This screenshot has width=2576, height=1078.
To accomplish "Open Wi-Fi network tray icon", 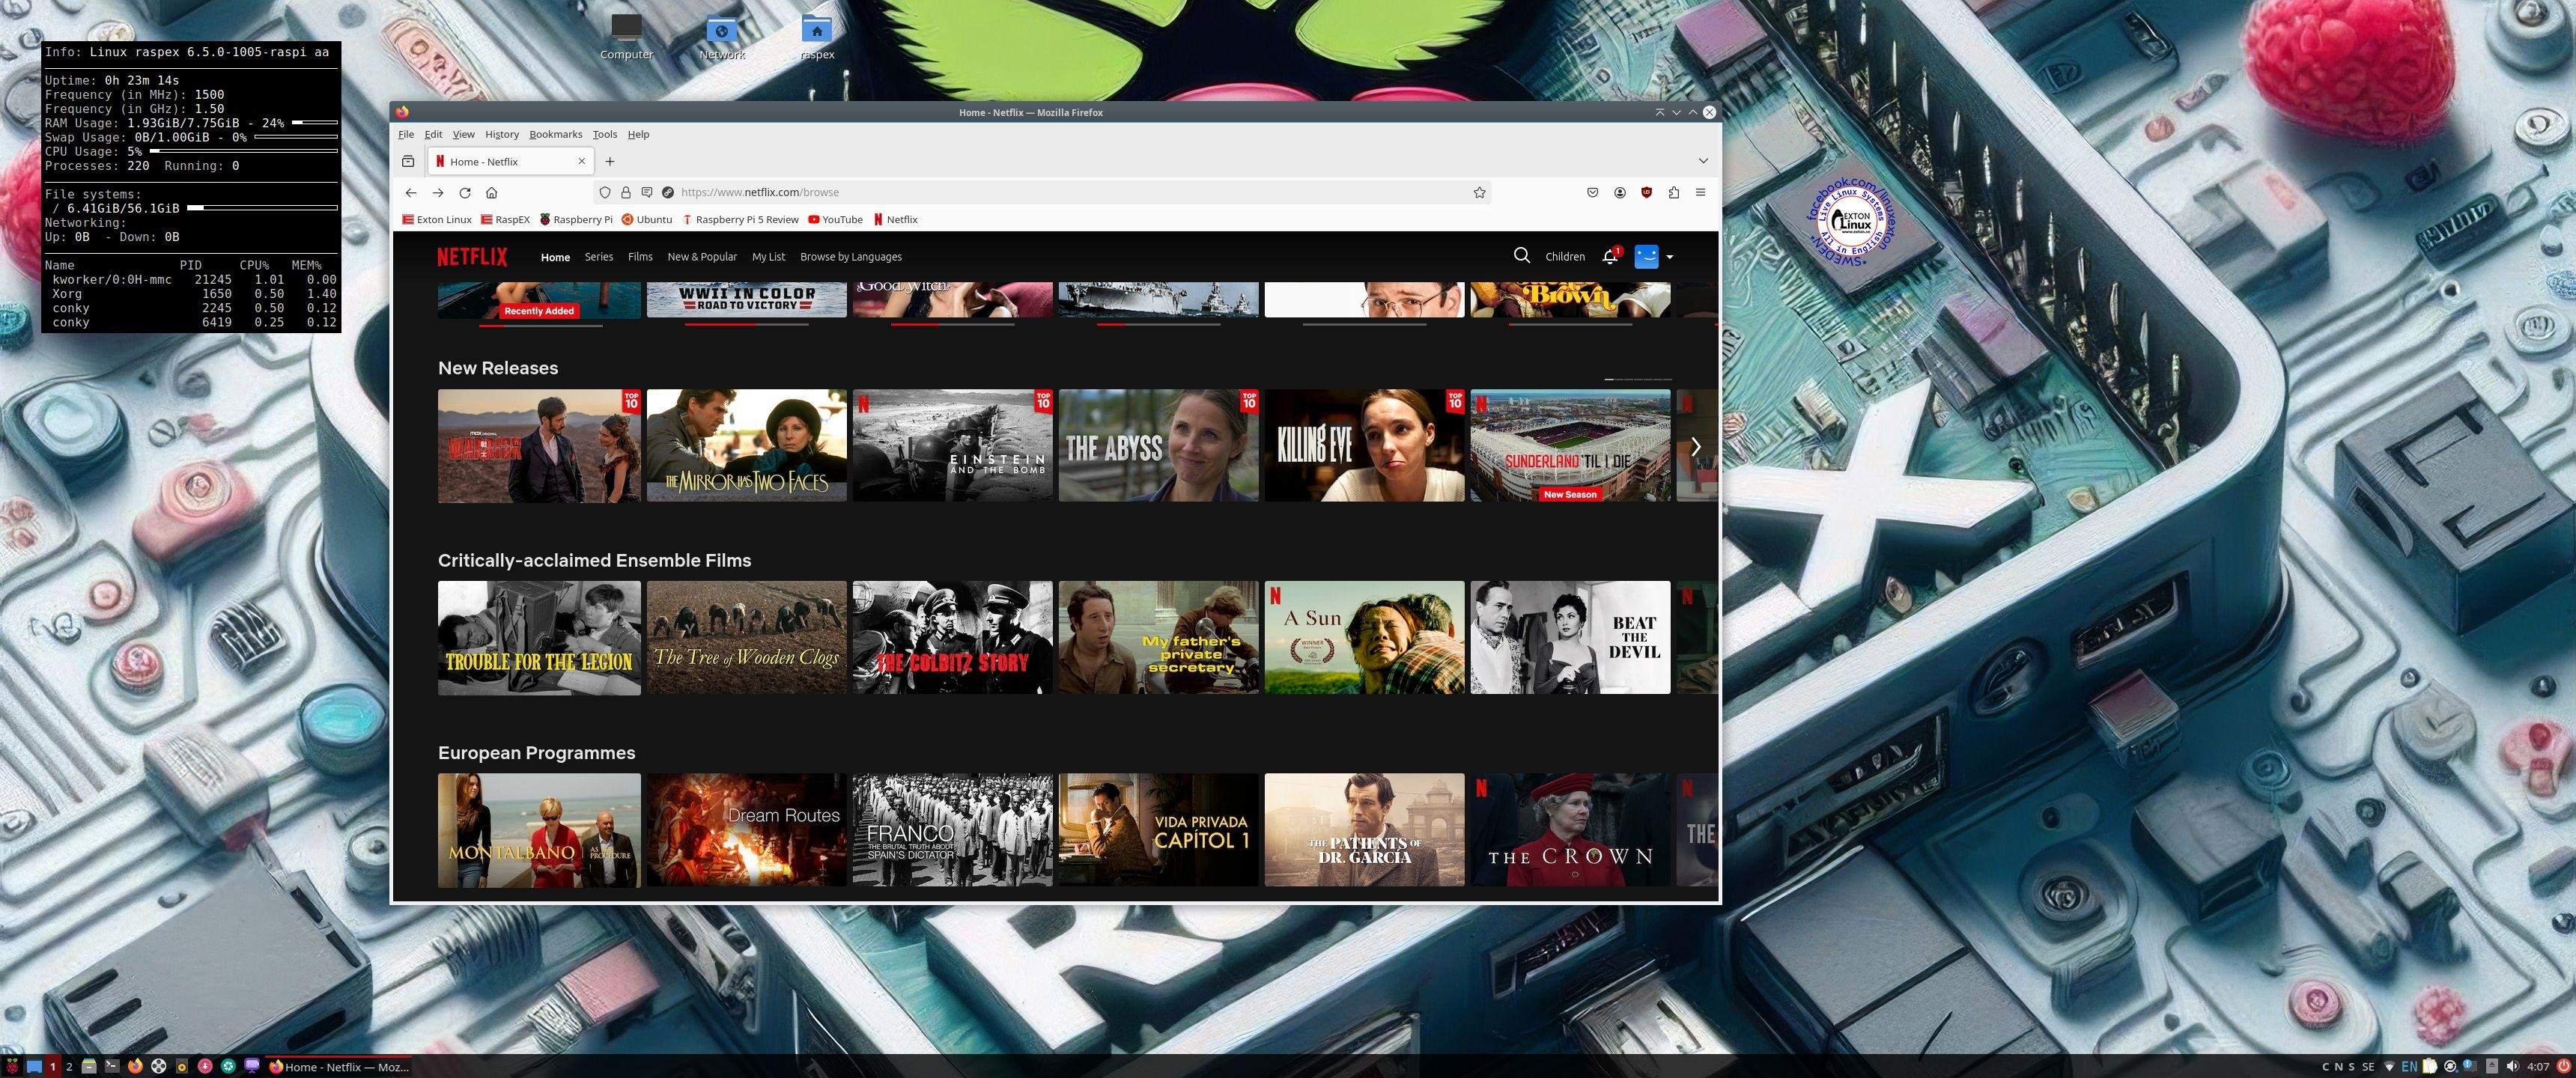I will (x=2389, y=1067).
